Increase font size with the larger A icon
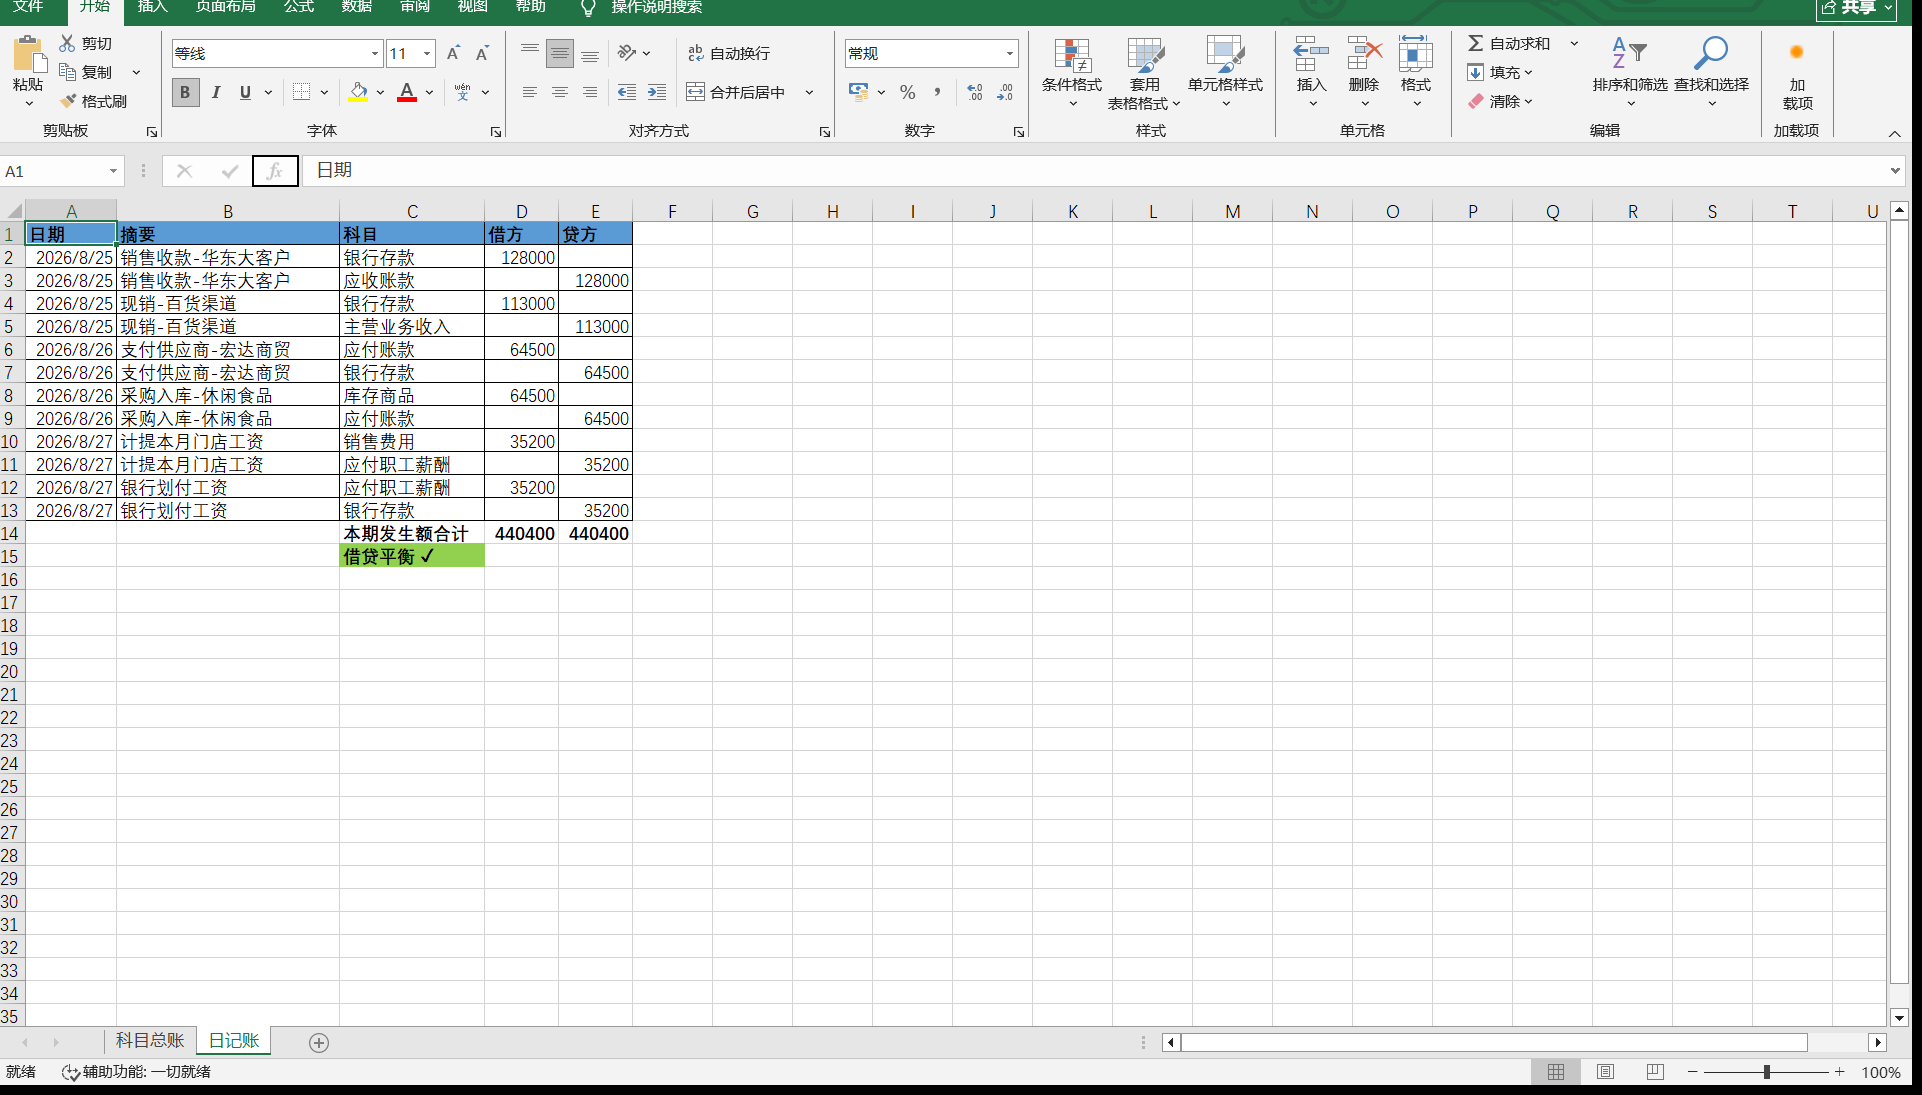Viewport: 1922px width, 1095px height. [453, 53]
